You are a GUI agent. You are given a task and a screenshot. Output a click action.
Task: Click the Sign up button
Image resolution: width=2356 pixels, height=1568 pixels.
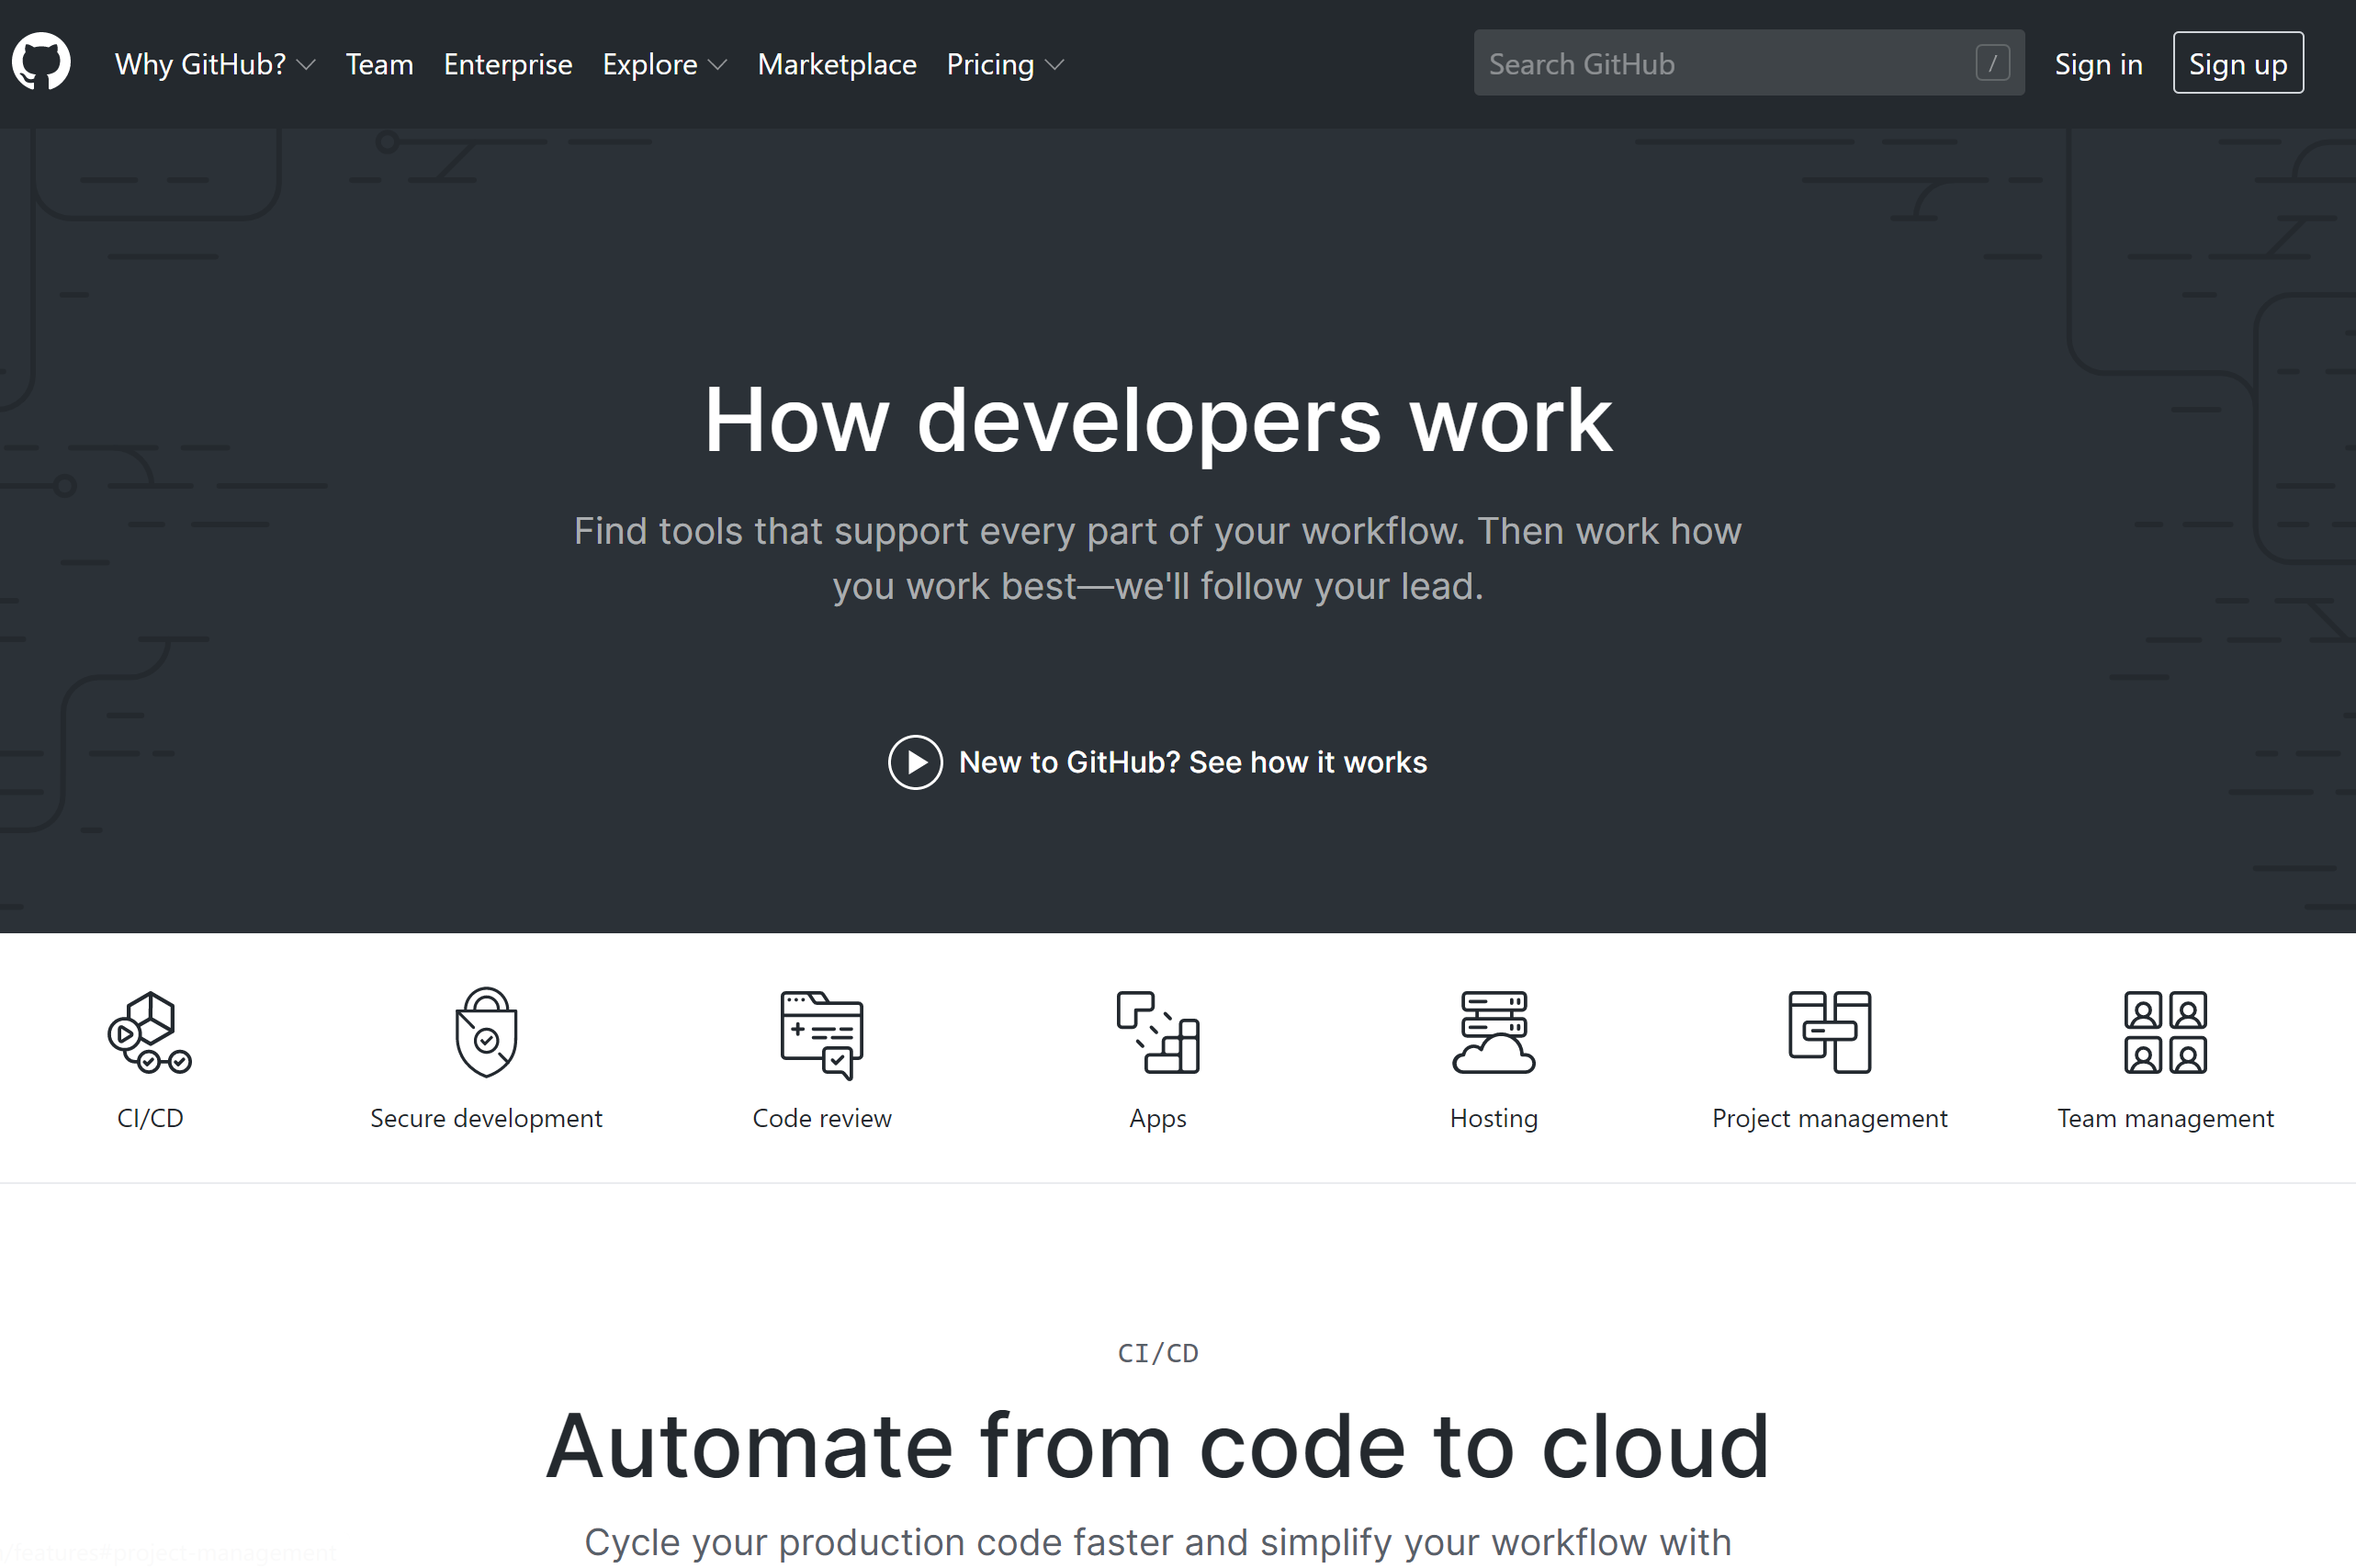point(2238,63)
